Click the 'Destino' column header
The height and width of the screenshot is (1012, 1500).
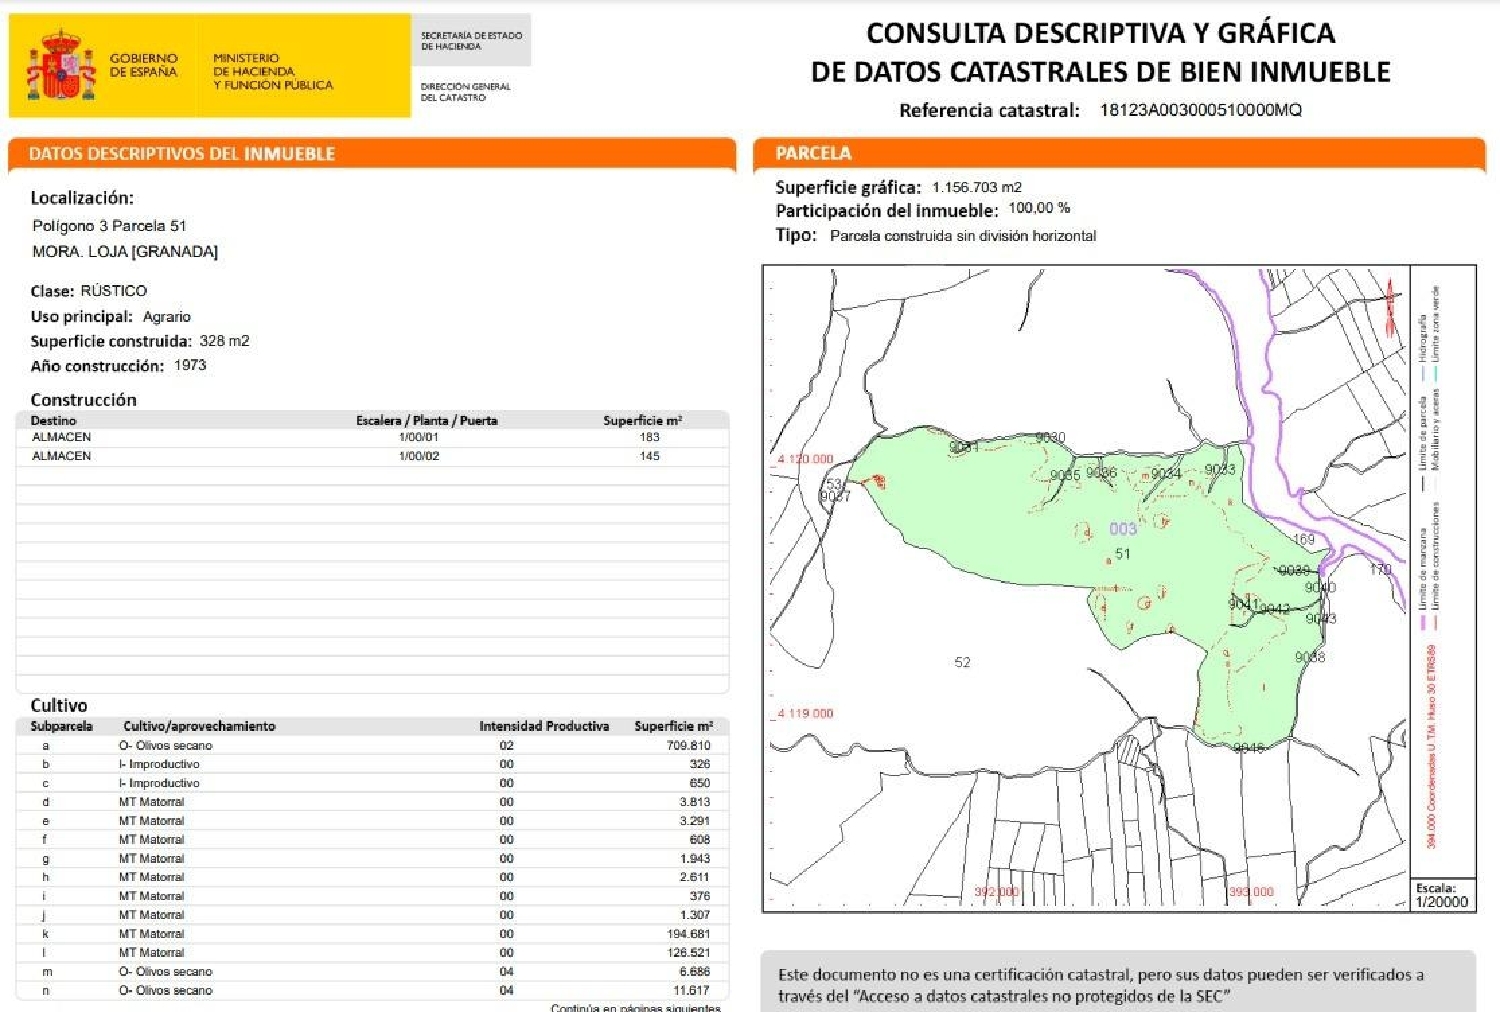tap(53, 421)
